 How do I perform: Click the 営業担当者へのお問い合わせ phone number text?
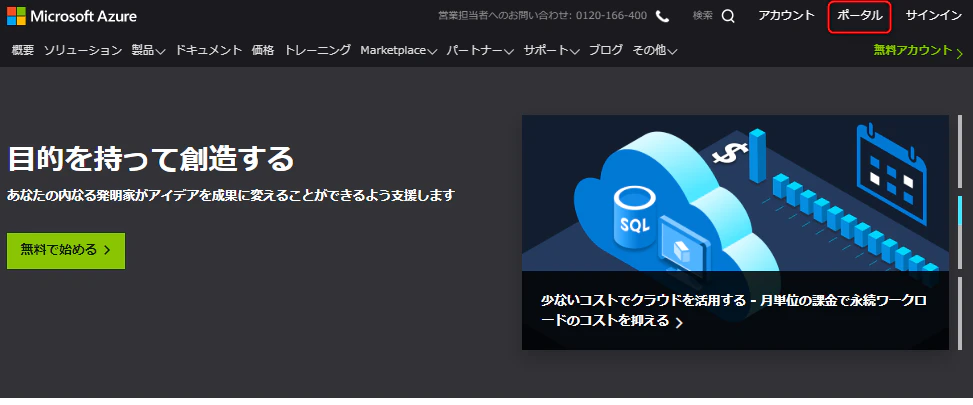(542, 16)
